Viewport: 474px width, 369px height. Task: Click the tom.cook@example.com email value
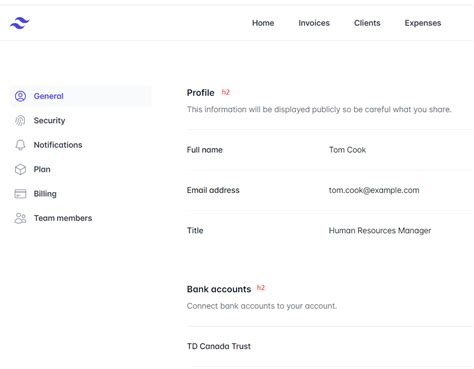coord(374,190)
